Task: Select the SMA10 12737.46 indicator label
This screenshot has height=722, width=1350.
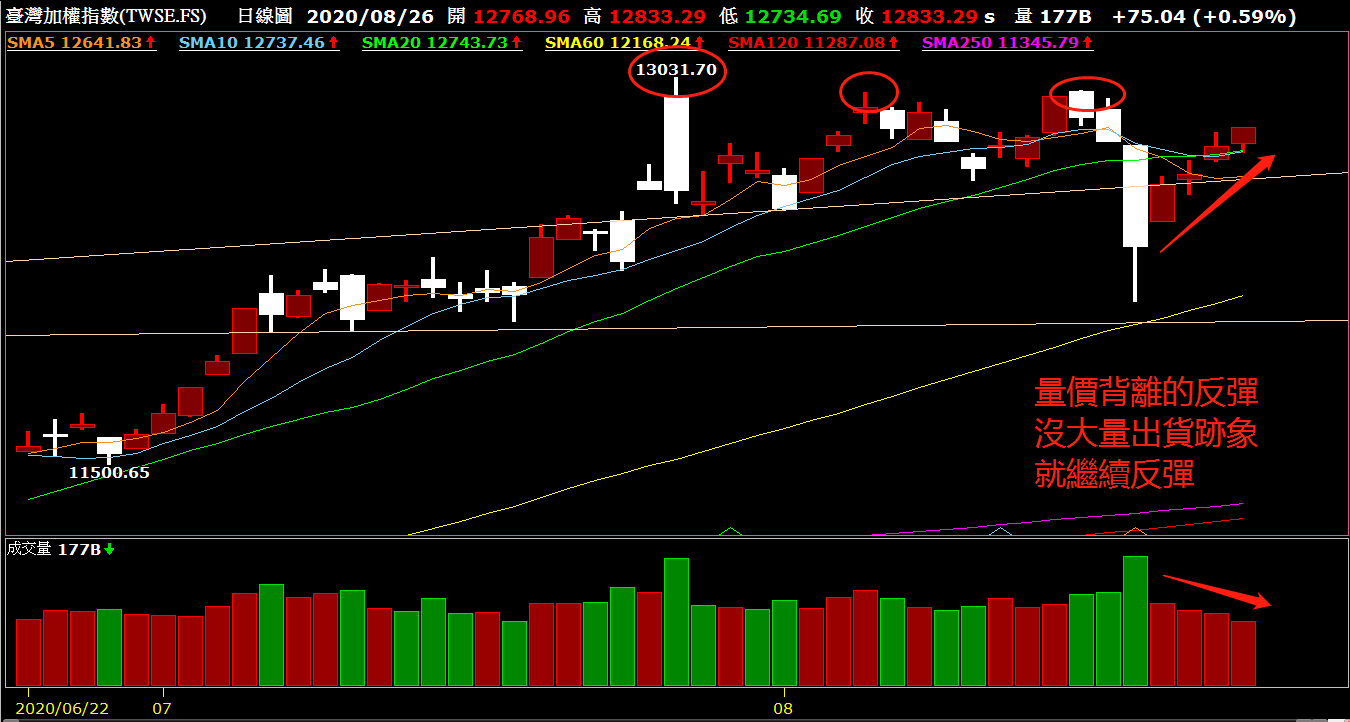Action: 259,42
